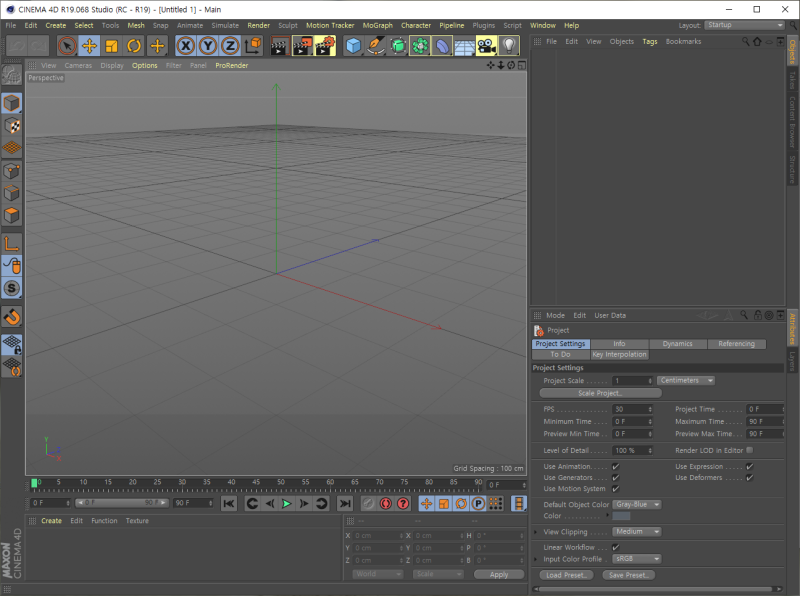The image size is (800, 596).
Task: Add a Camera object
Action: tap(487, 46)
